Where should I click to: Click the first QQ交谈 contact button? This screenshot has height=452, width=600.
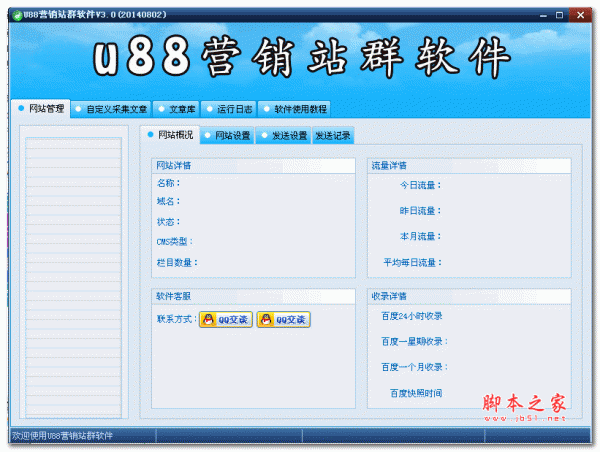pos(226,319)
